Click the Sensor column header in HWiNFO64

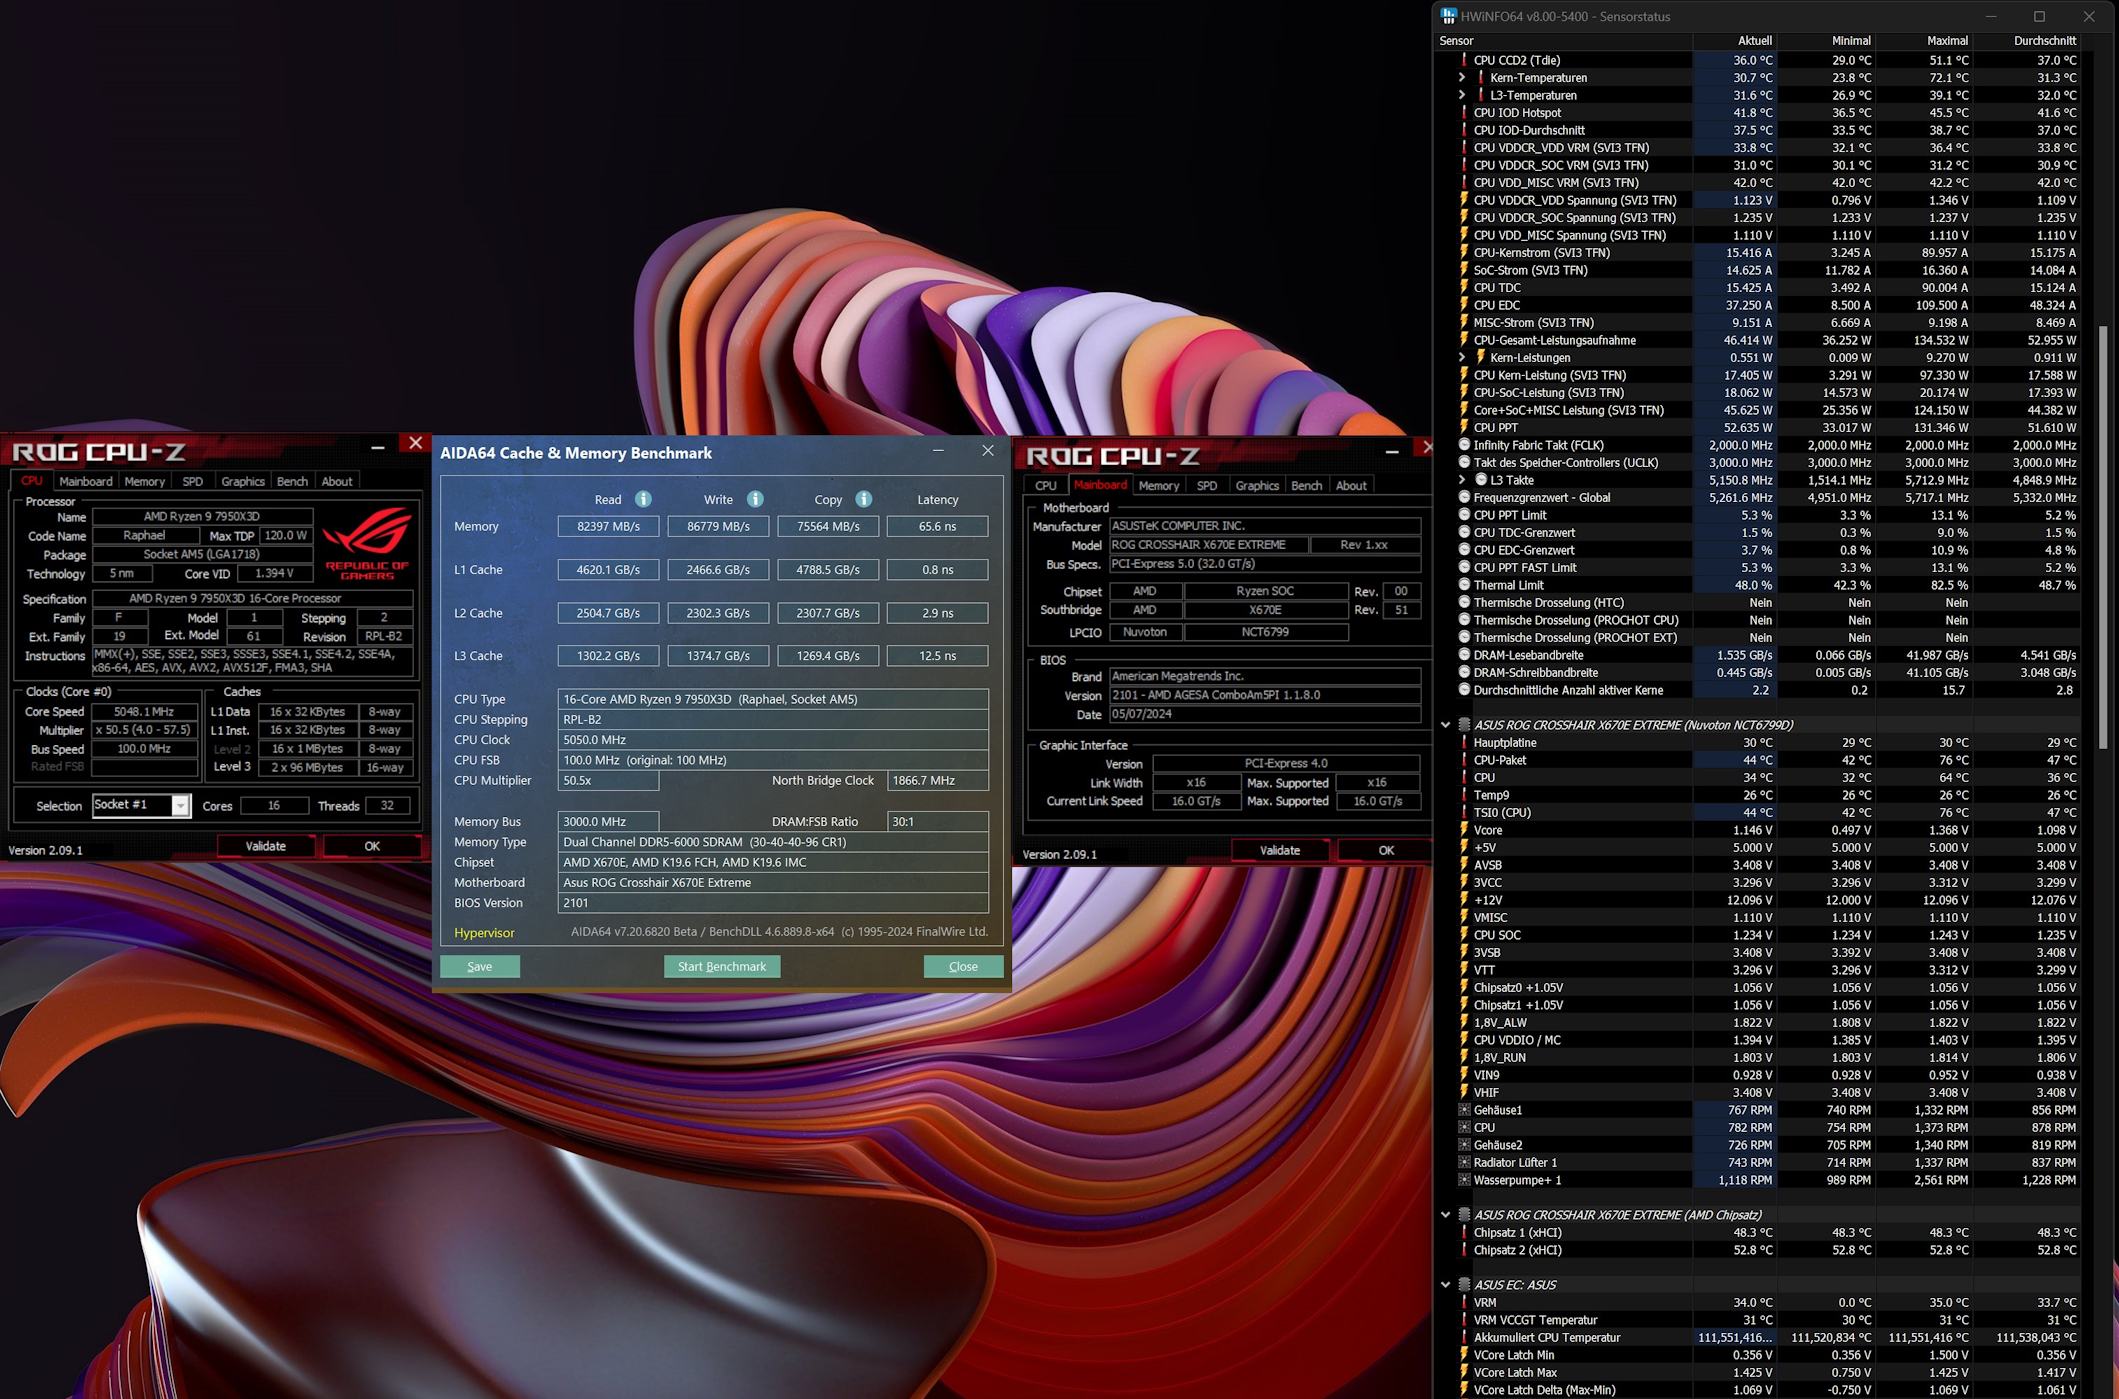coord(1563,41)
